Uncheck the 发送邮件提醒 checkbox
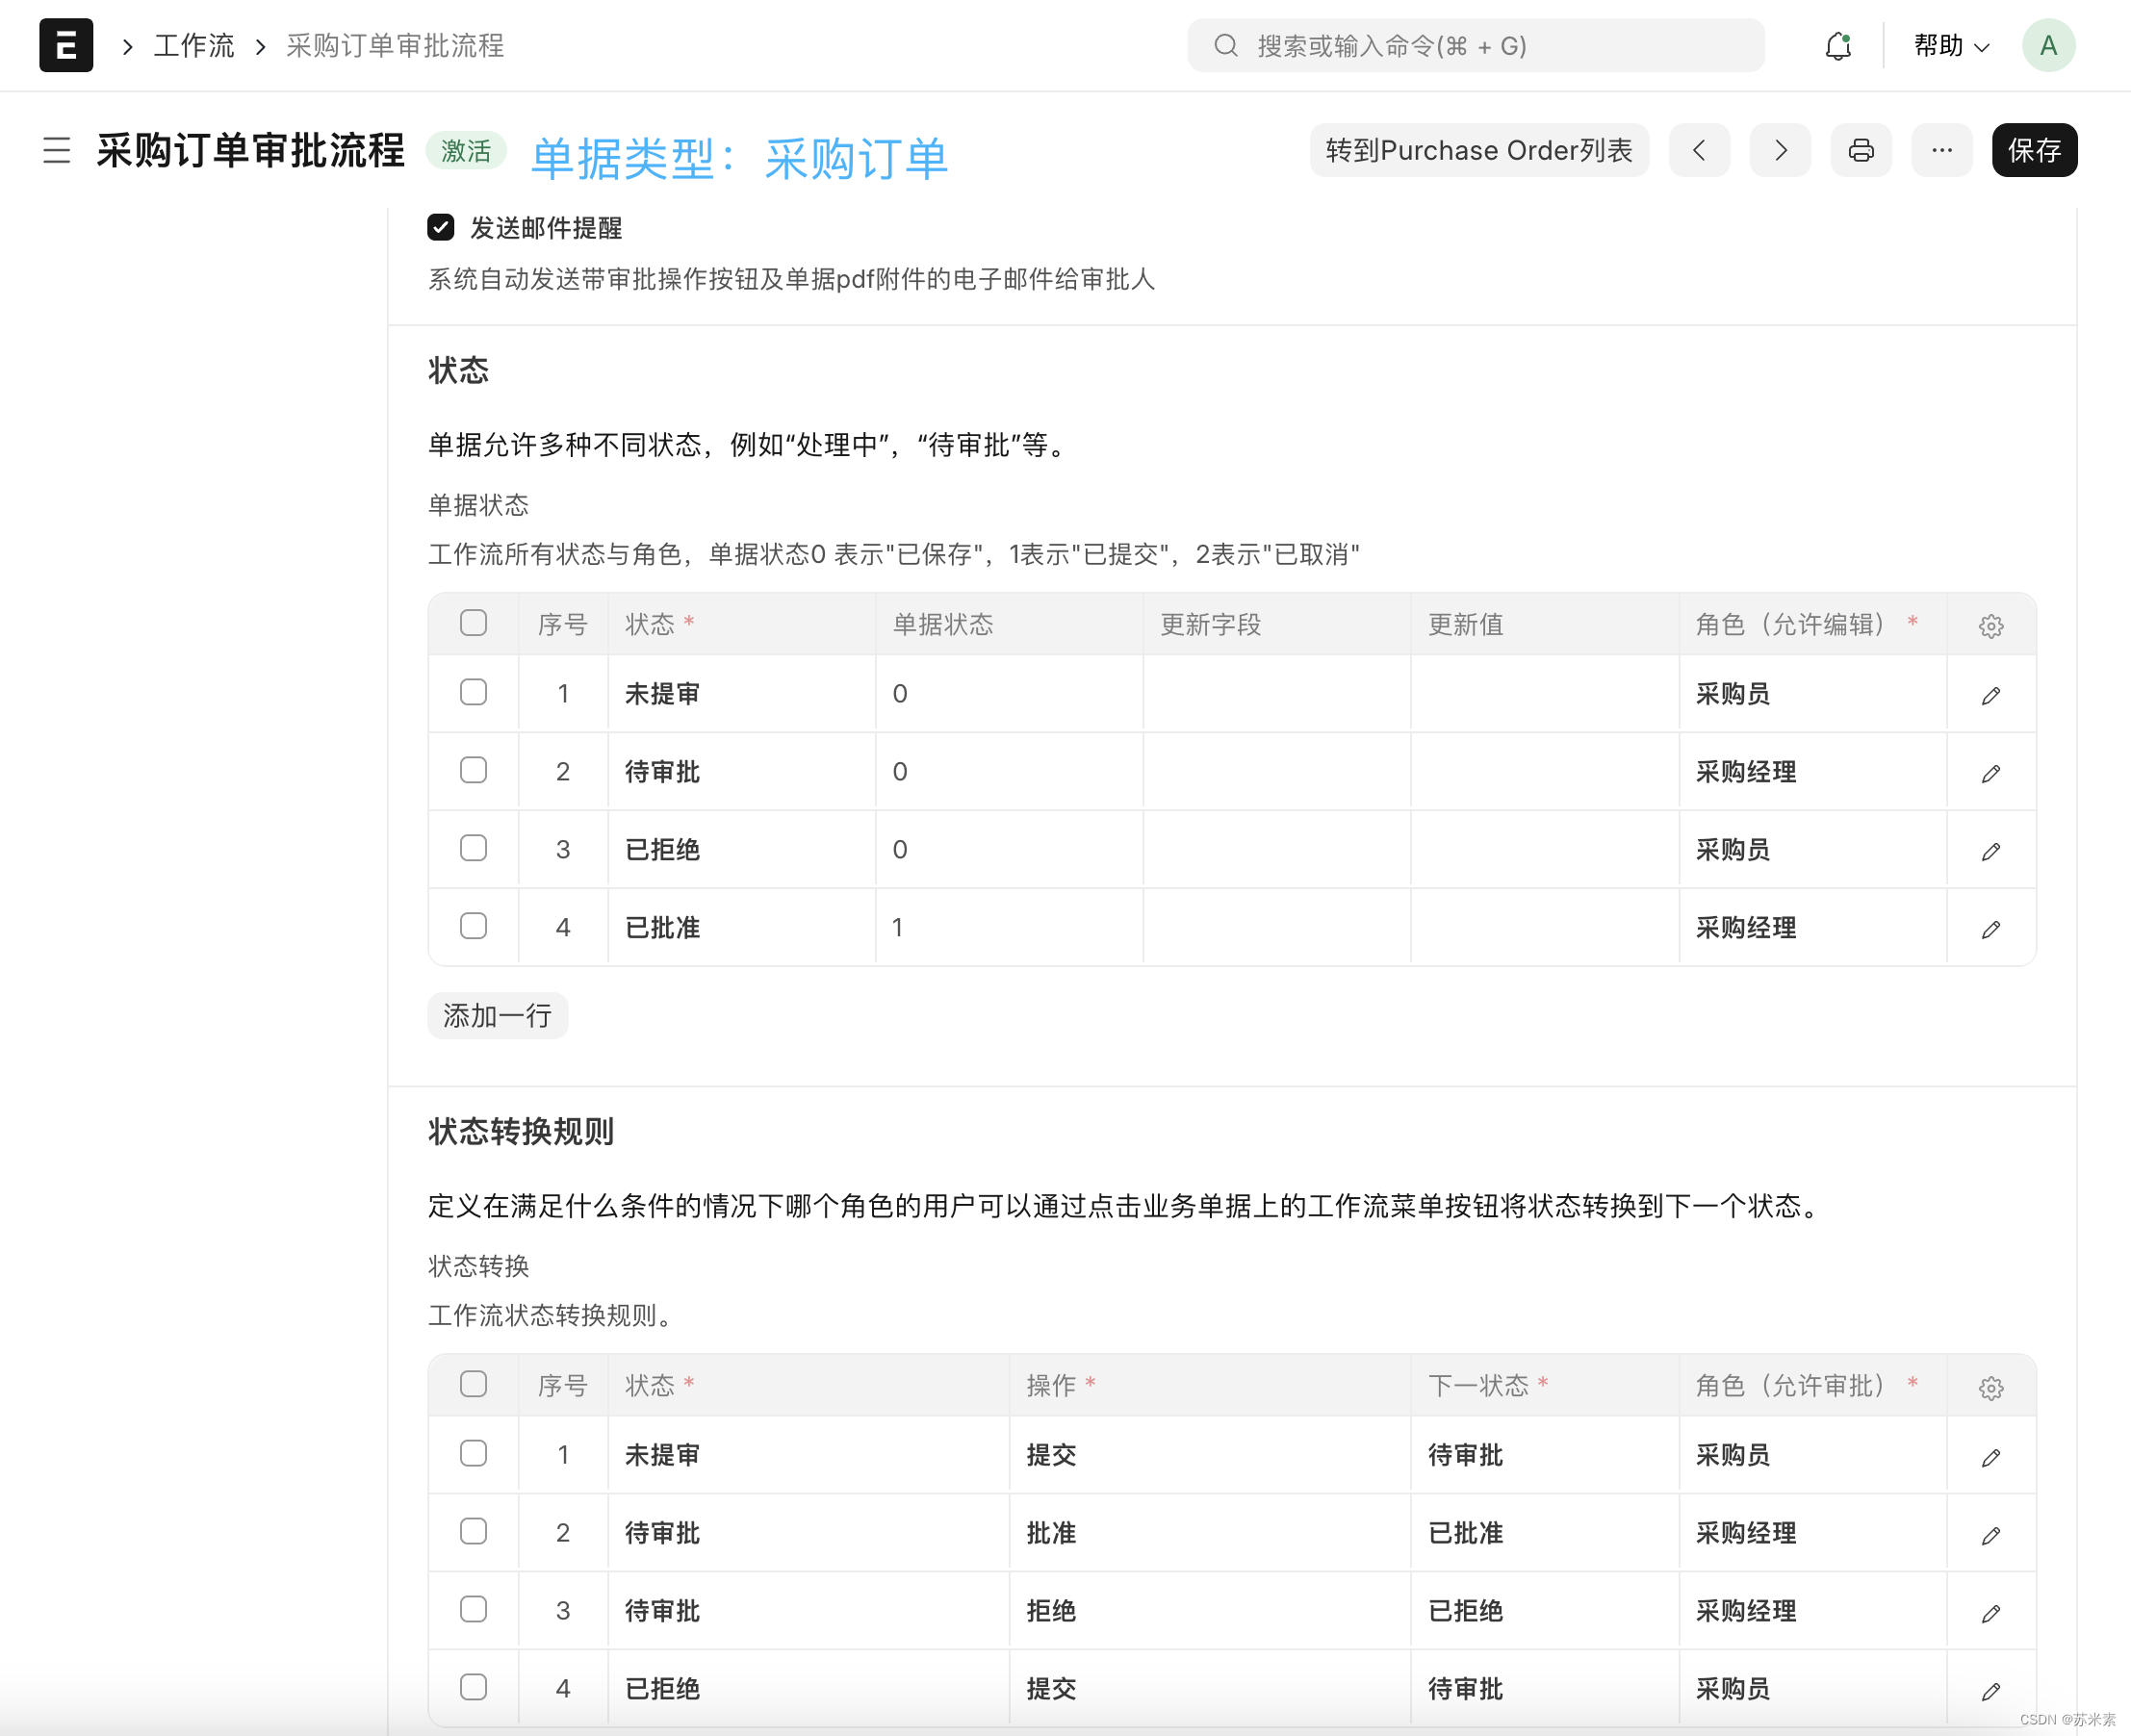 pos(441,228)
